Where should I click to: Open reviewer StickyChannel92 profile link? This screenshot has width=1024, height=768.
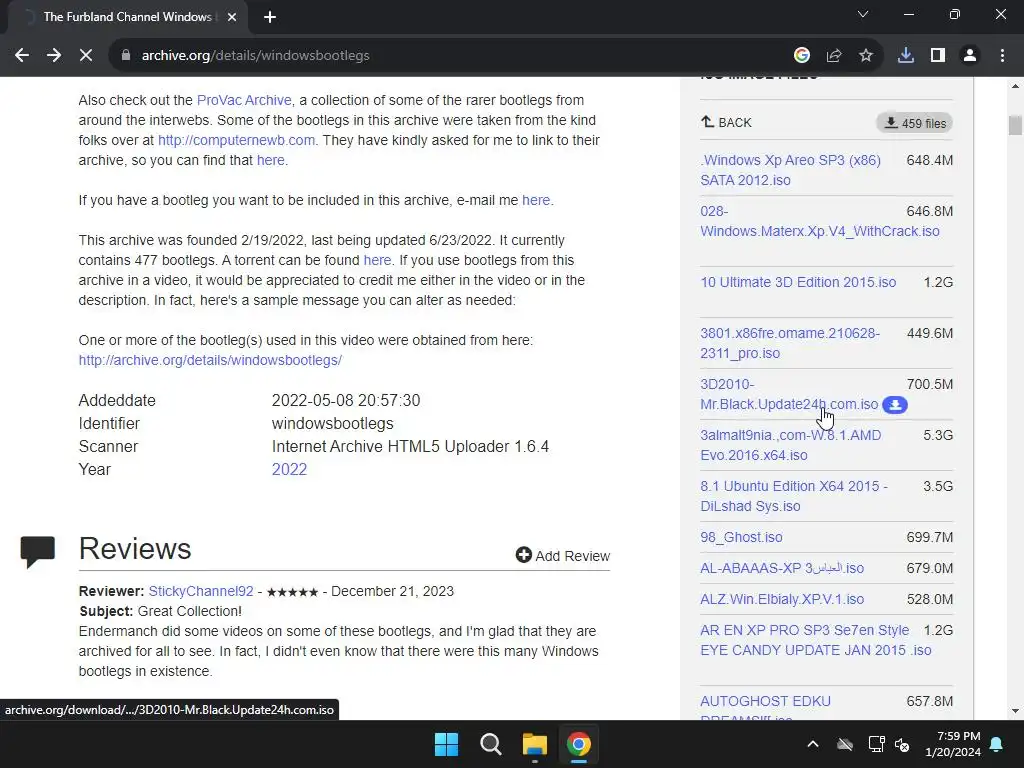(201, 591)
